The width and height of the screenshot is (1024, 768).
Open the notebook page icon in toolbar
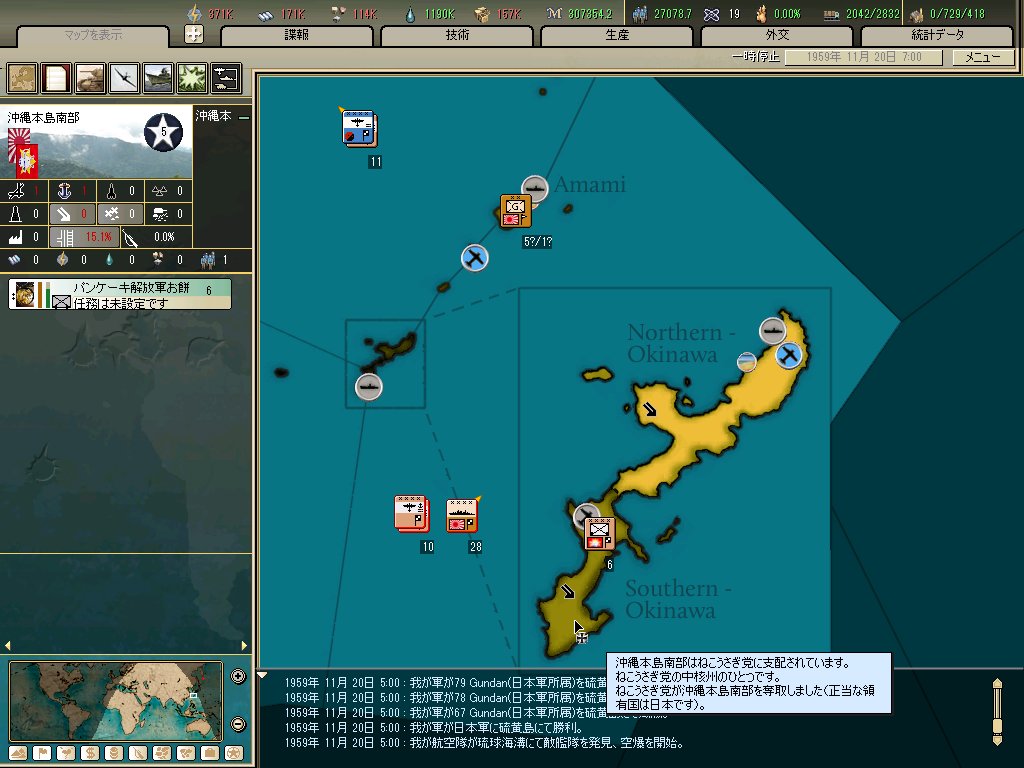(x=56, y=78)
